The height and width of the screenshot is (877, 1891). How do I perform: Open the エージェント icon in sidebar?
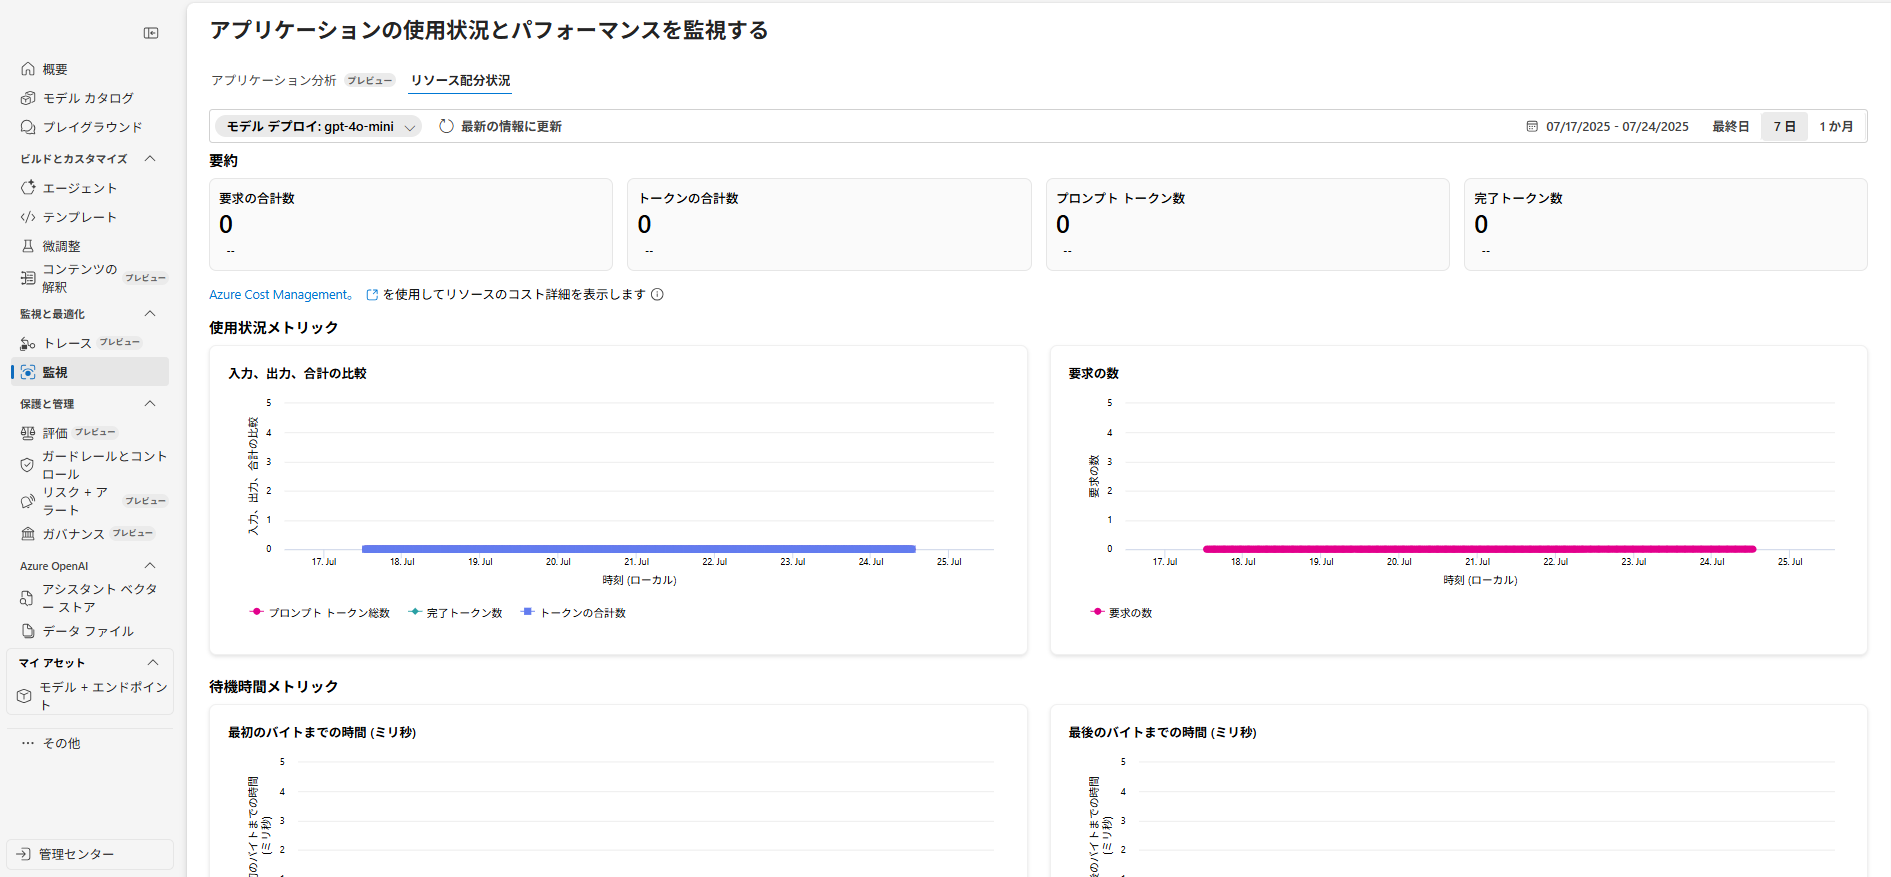click(28, 188)
